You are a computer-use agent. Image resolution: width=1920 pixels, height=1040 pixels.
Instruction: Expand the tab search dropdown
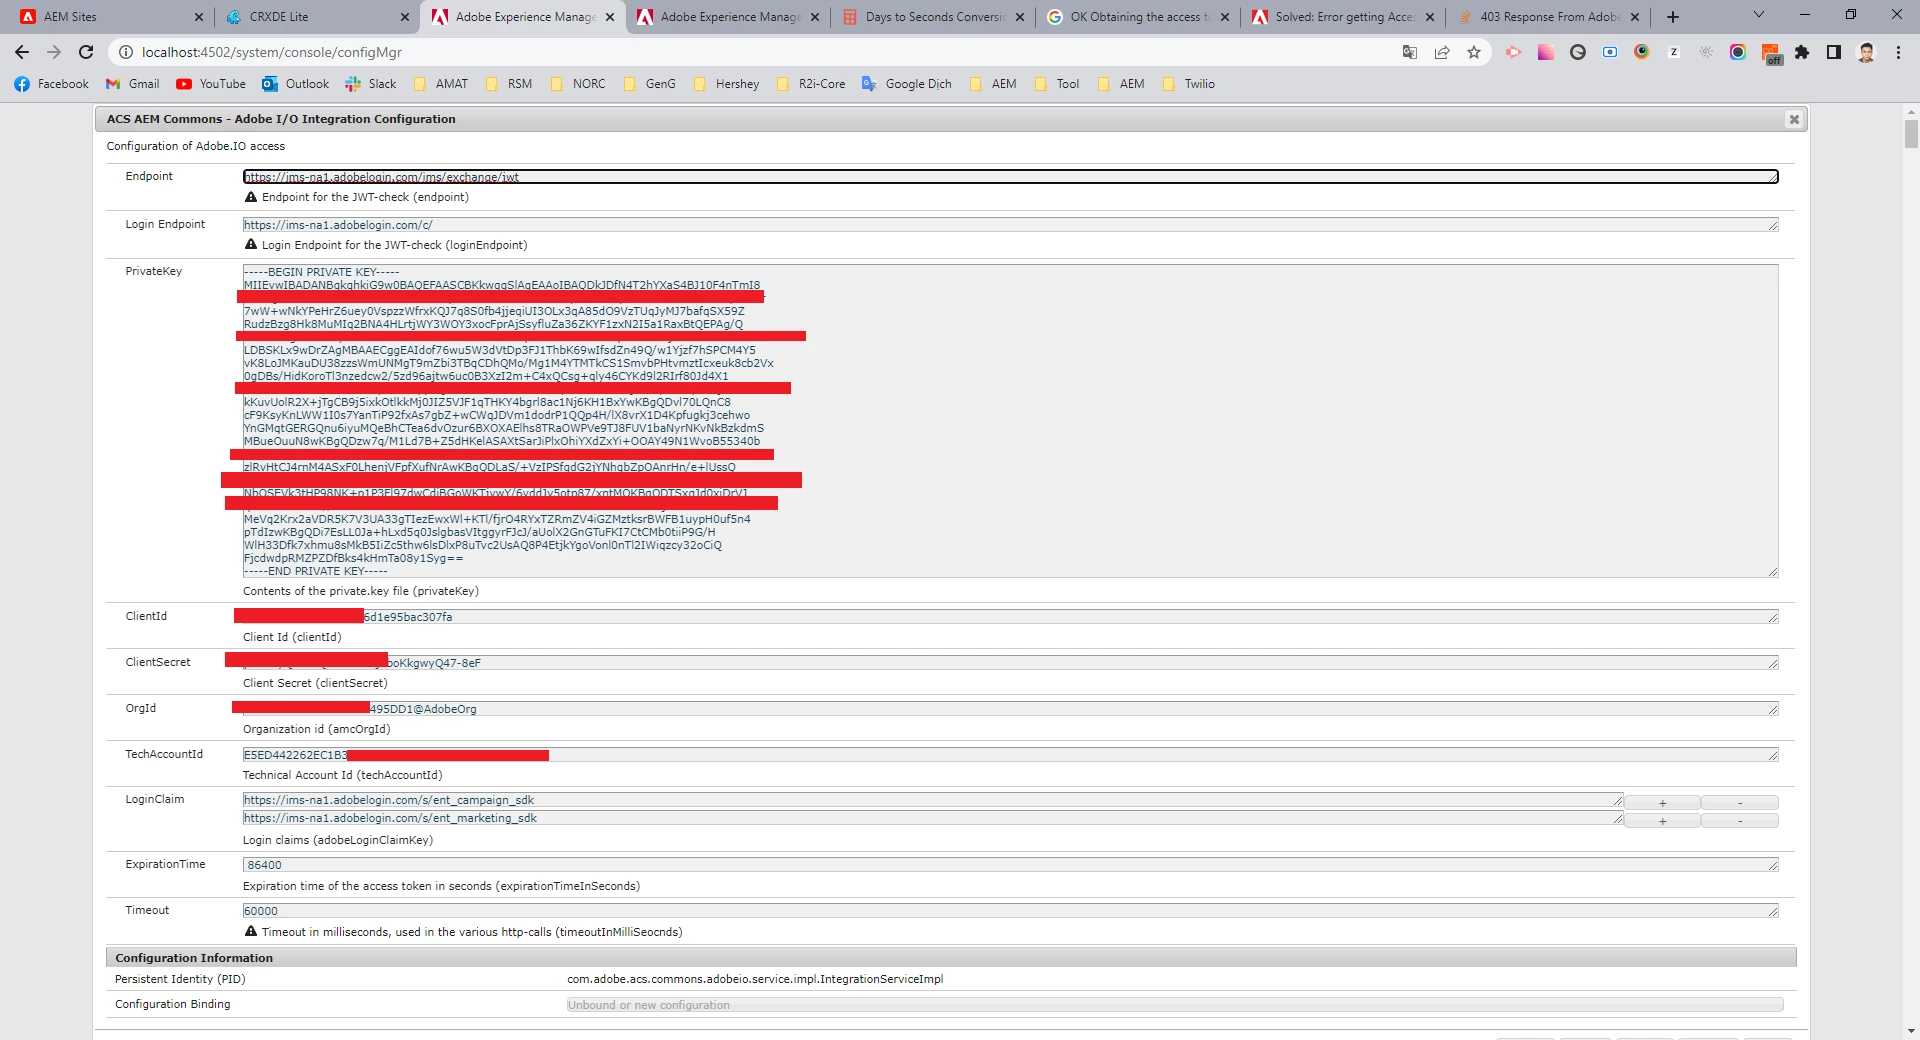[1759, 15]
